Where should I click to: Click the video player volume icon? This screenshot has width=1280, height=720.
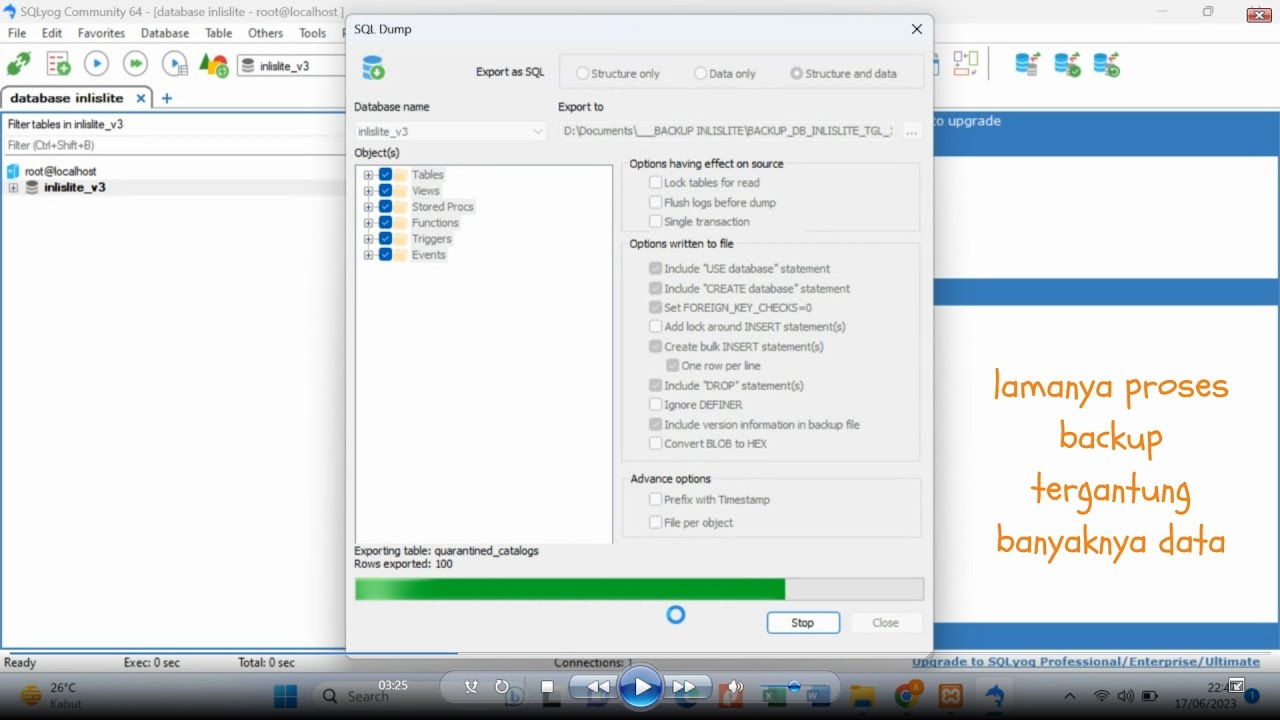coord(735,687)
